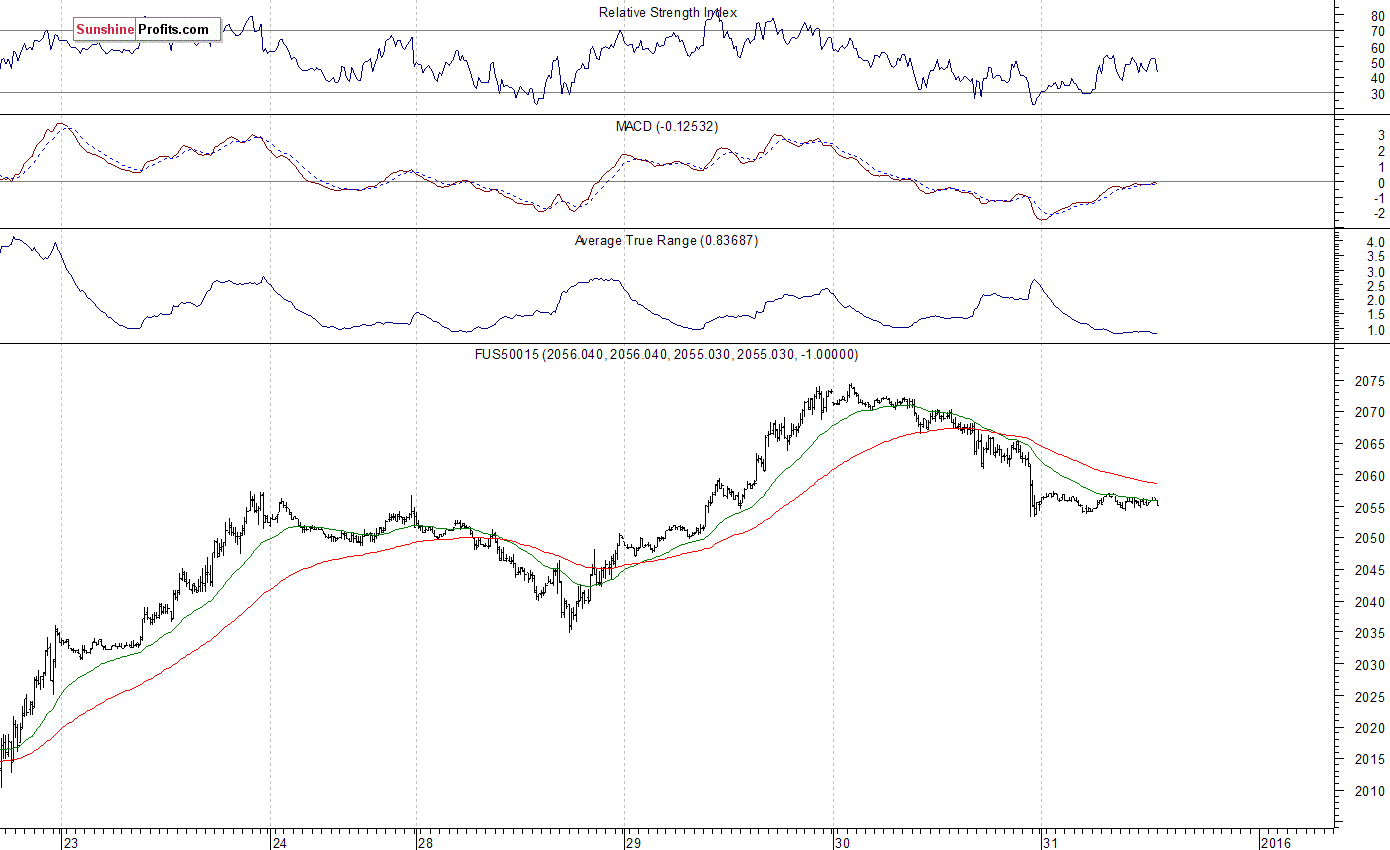The width and height of the screenshot is (1390, 850).
Task: Select date label 23 on time axis
Action: [x=70, y=843]
